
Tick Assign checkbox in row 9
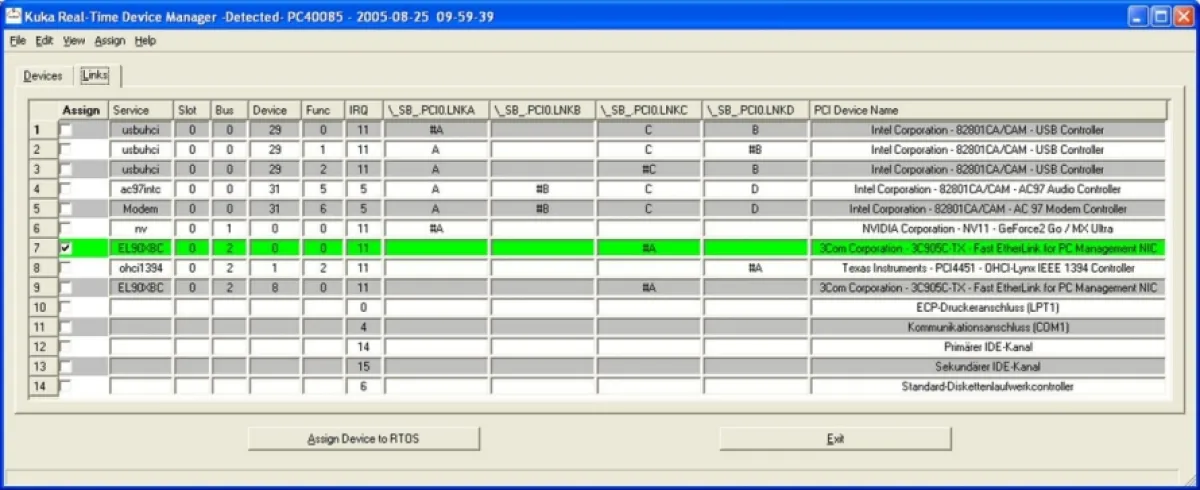click(66, 288)
